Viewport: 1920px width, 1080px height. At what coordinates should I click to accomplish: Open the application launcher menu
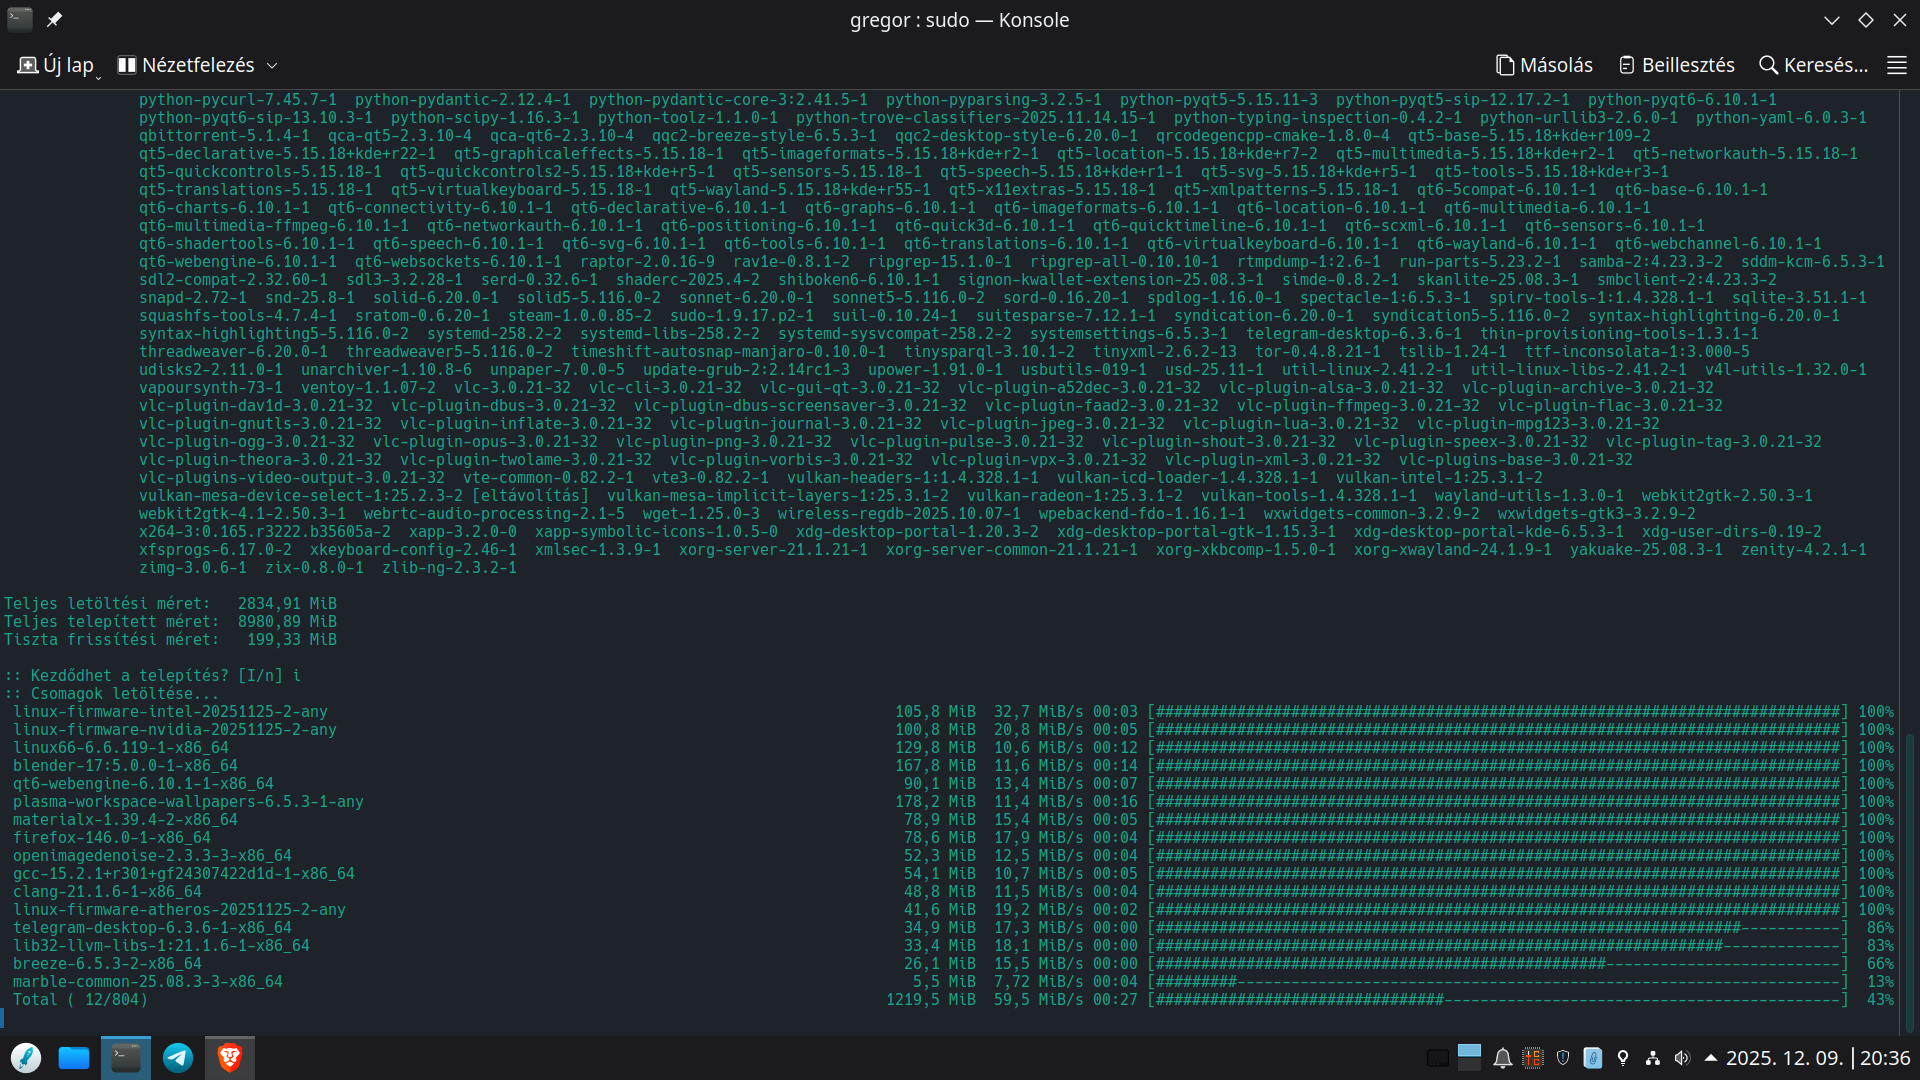[26, 1058]
